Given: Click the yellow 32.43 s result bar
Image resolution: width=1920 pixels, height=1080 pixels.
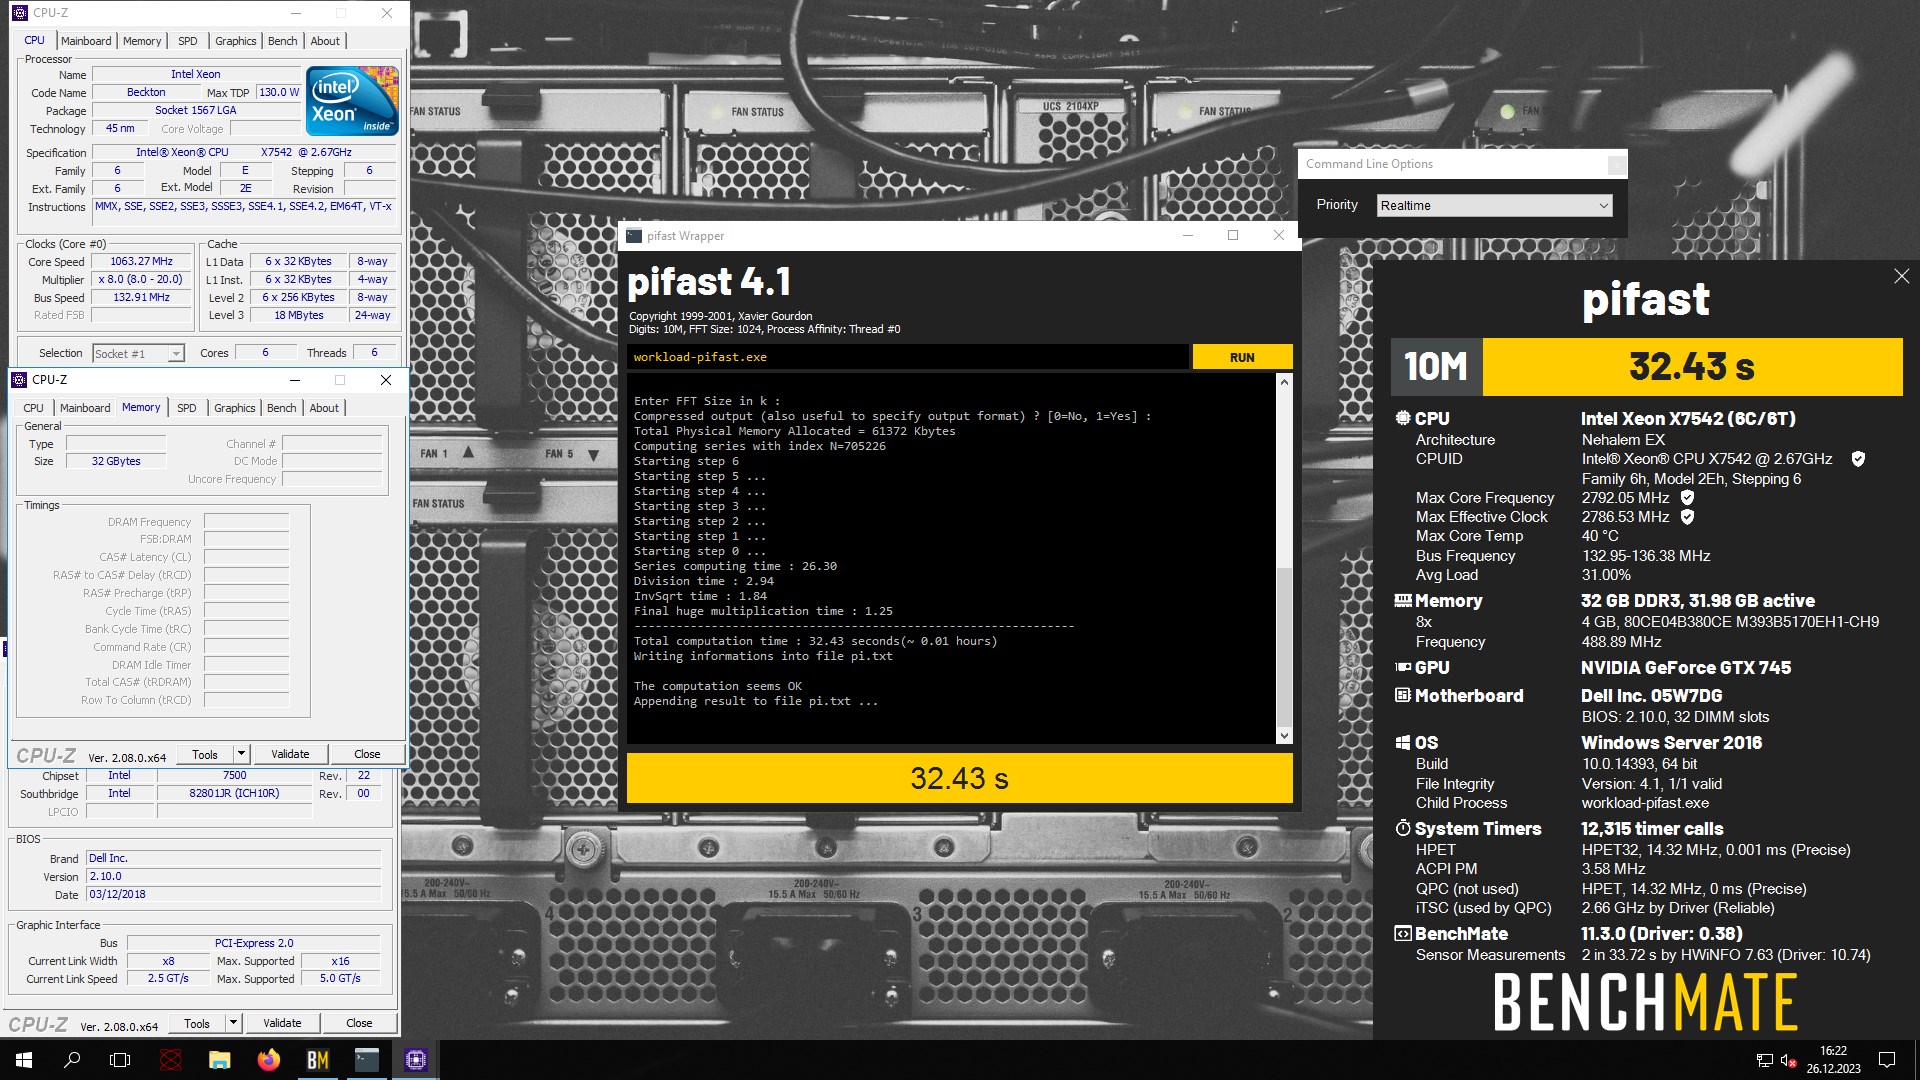Looking at the screenshot, I should [959, 778].
